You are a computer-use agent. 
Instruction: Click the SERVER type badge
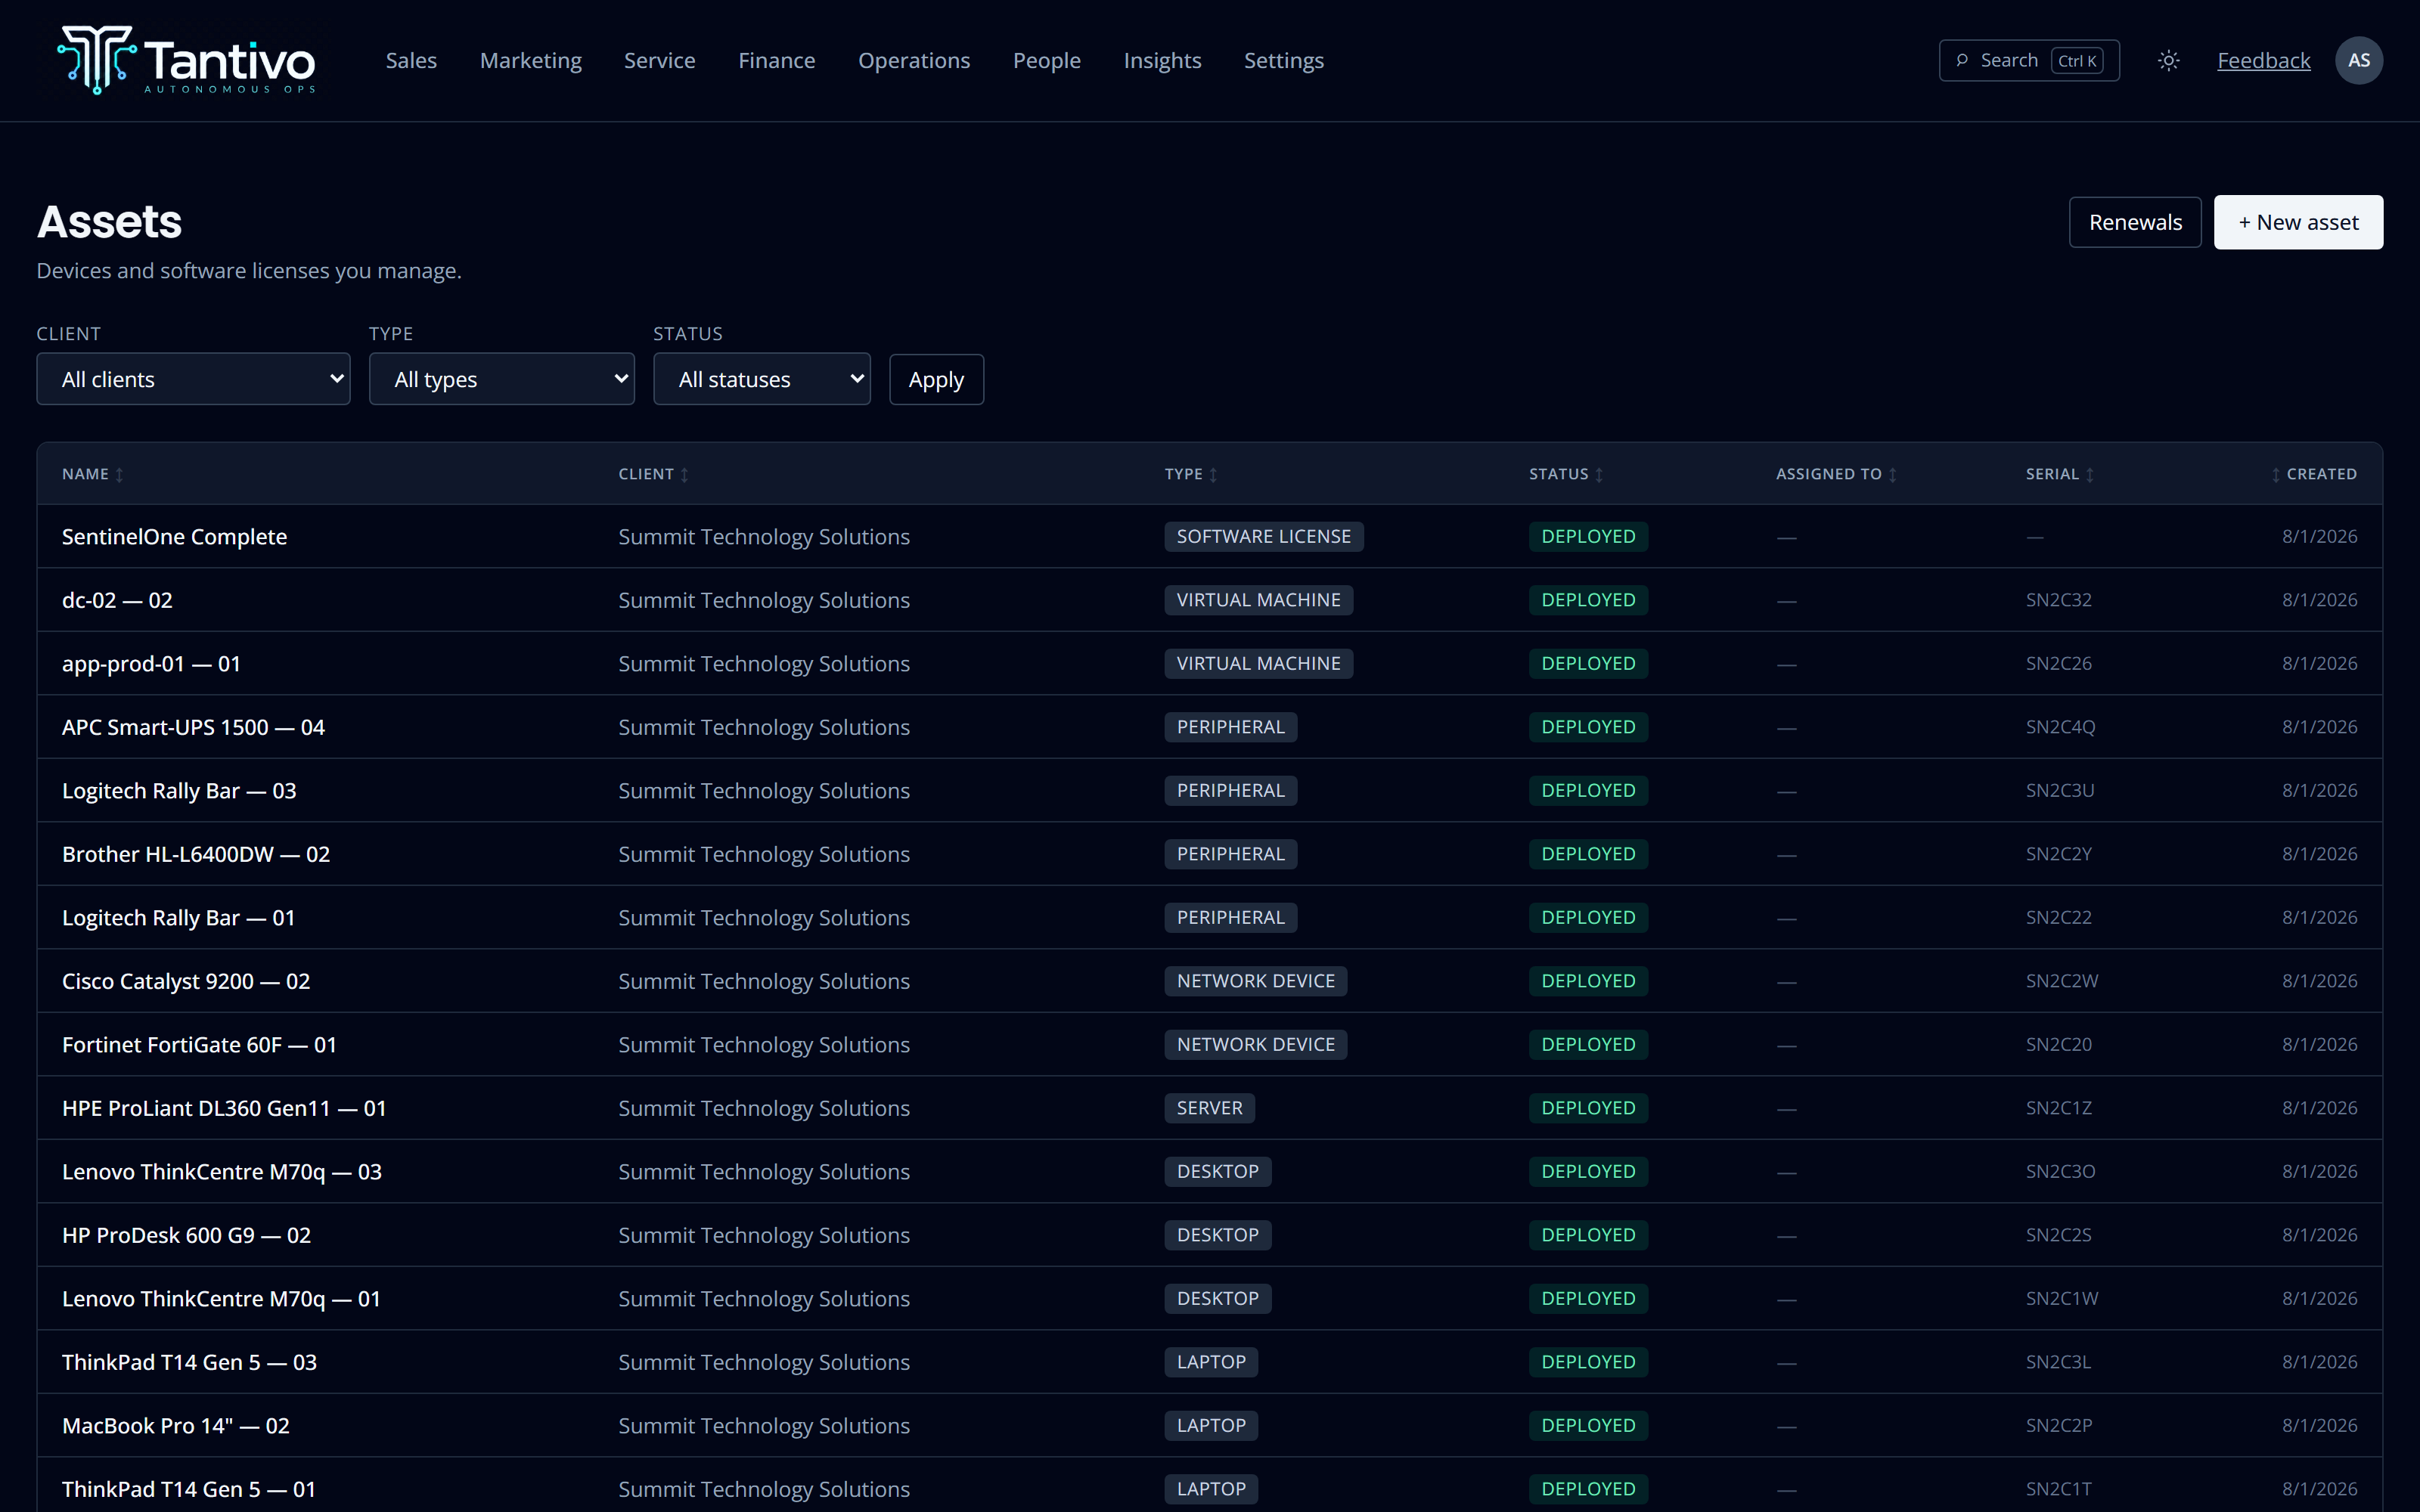click(1209, 1108)
